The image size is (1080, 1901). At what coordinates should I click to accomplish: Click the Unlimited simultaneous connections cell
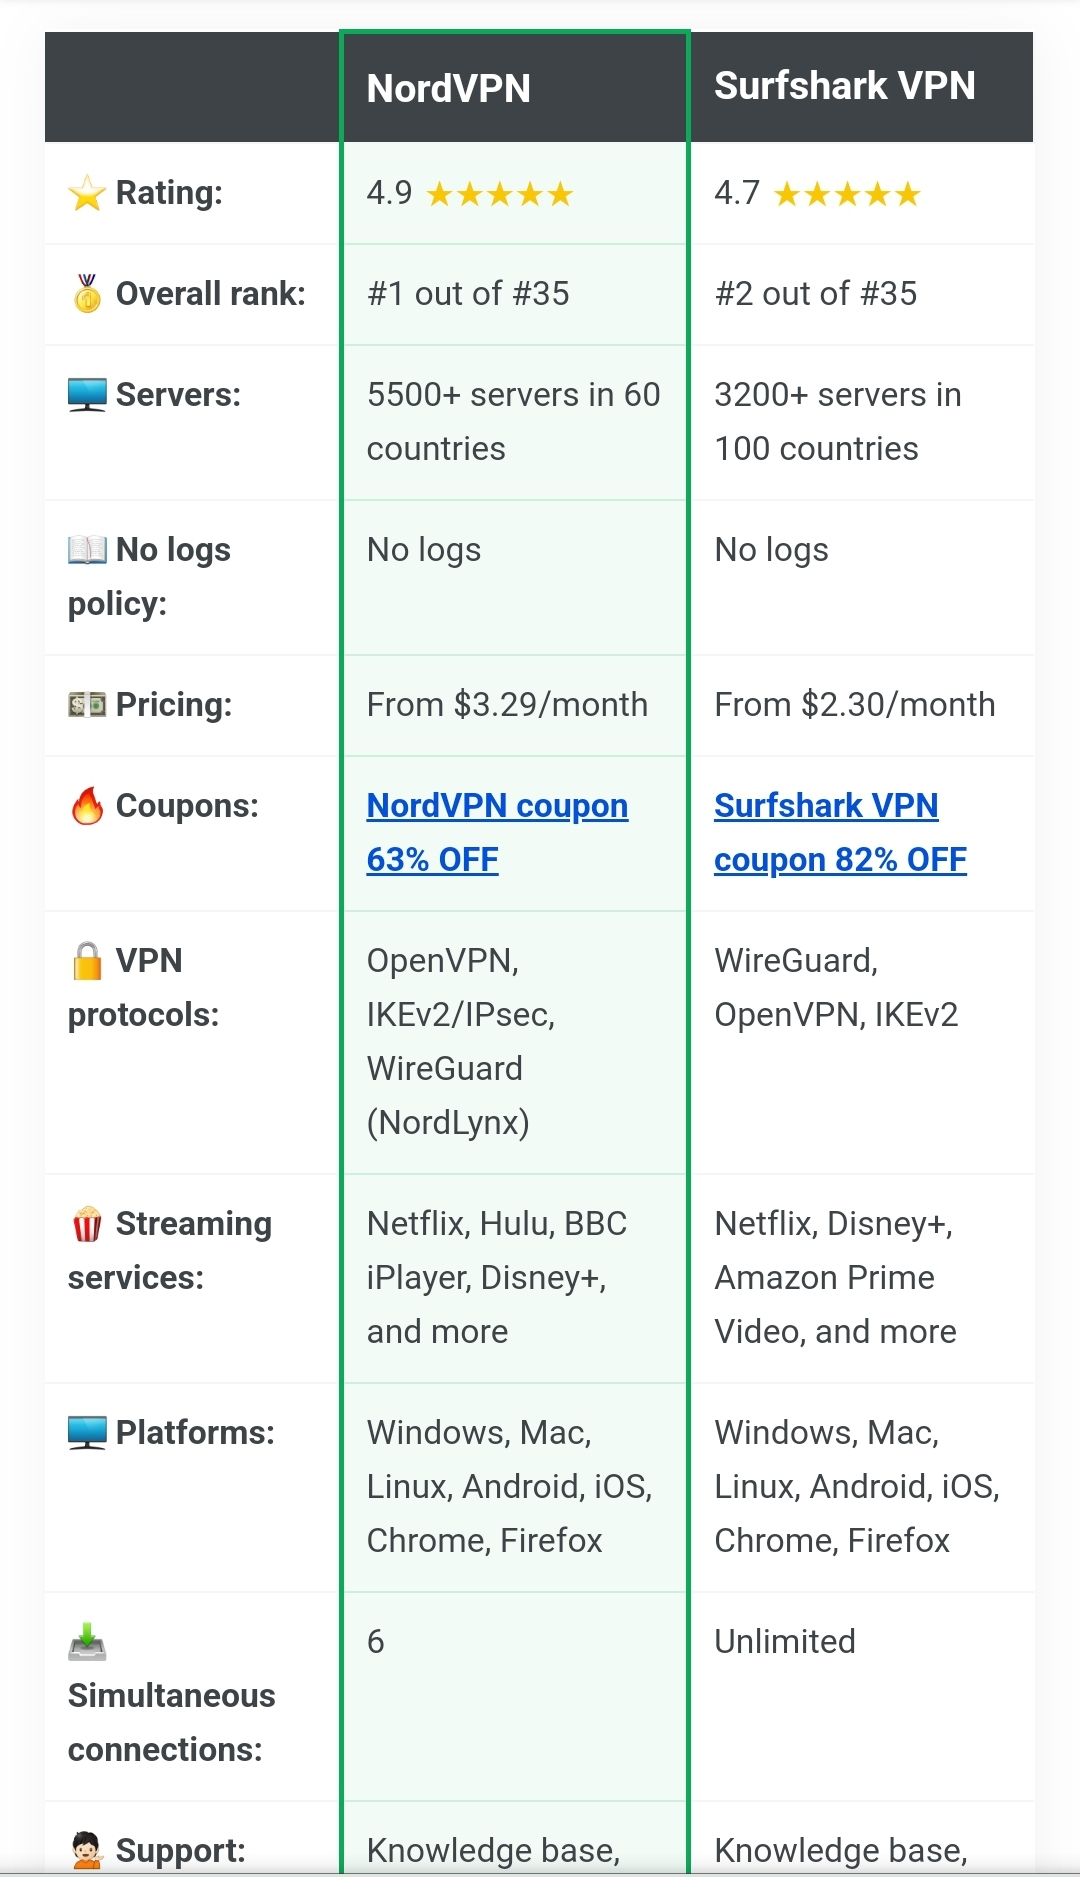click(x=784, y=1642)
